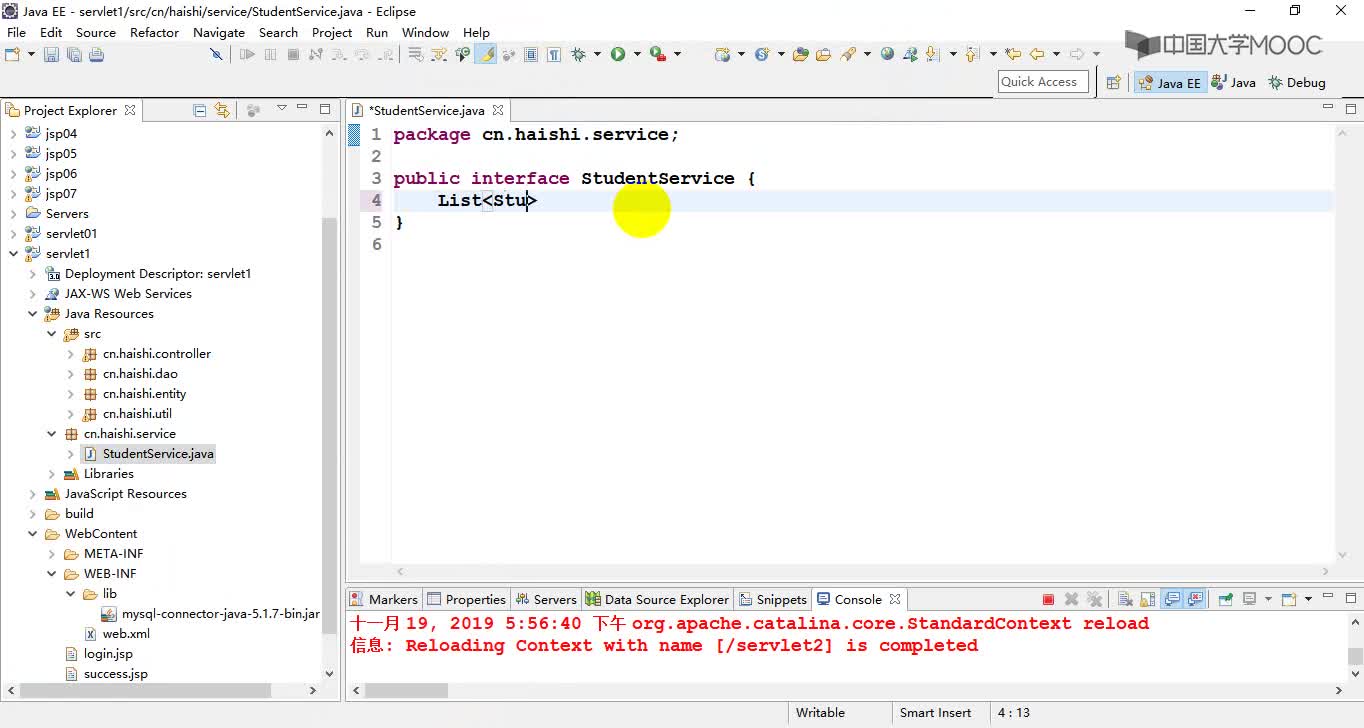Screen dimensions: 1364x728
Task: Open the File menu
Action: pos(16,32)
